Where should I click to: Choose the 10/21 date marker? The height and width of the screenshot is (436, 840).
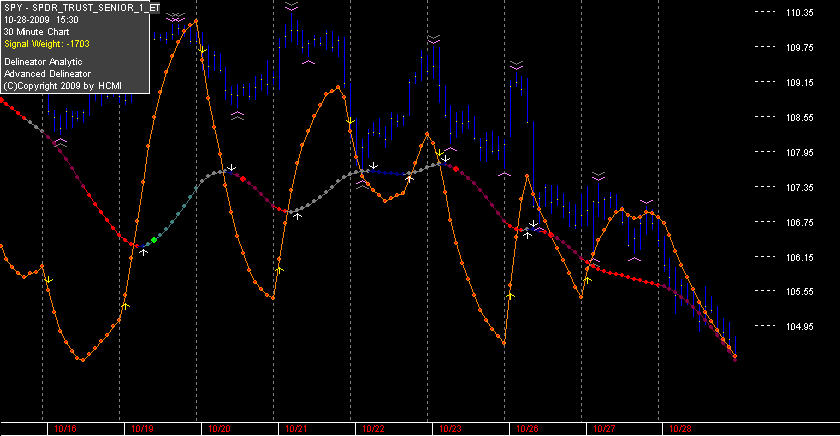point(296,429)
